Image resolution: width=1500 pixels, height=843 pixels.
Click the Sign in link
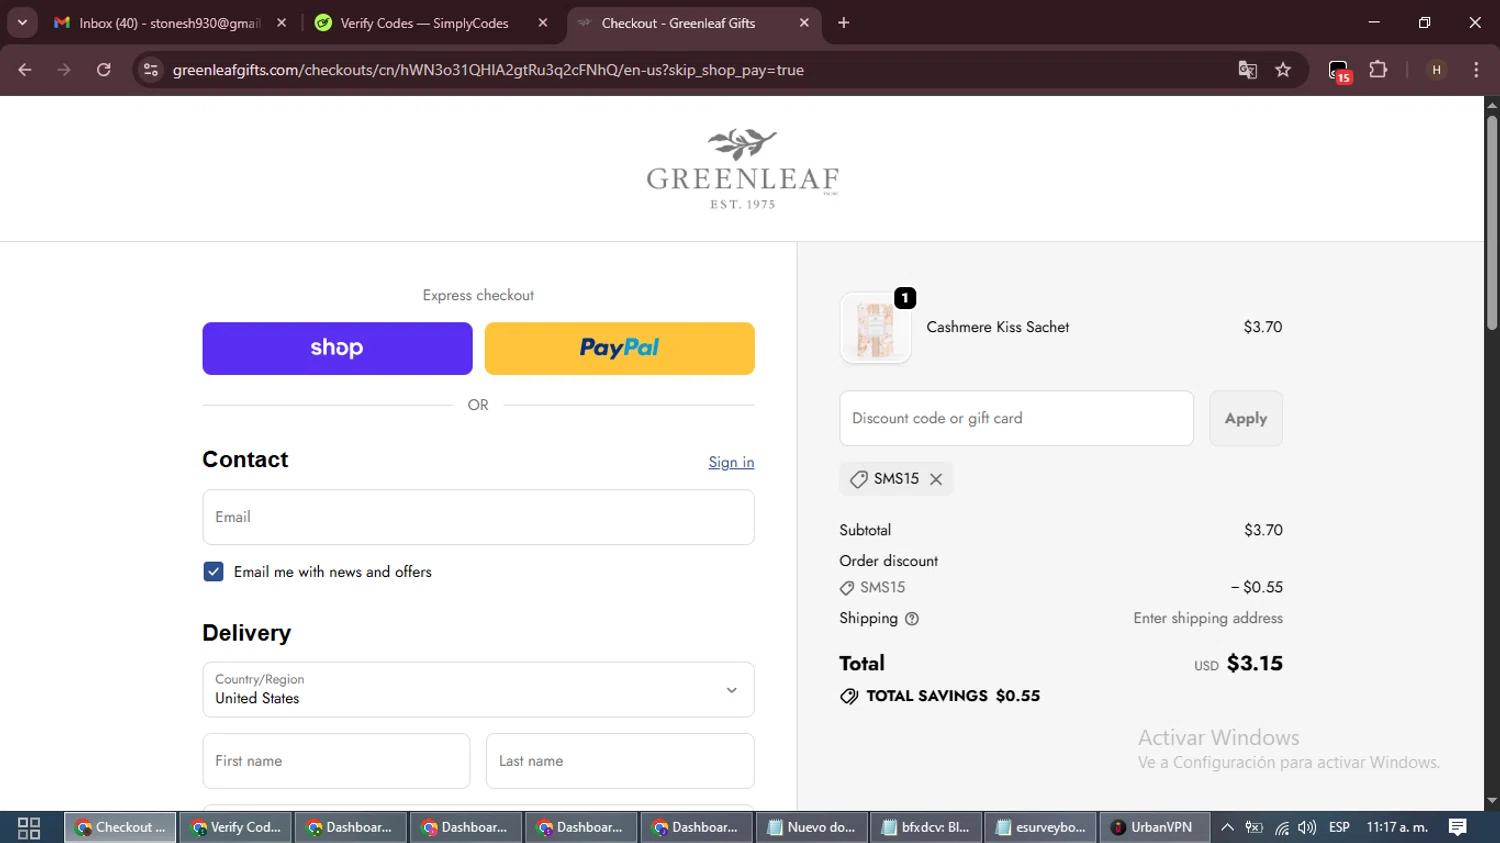coord(731,462)
